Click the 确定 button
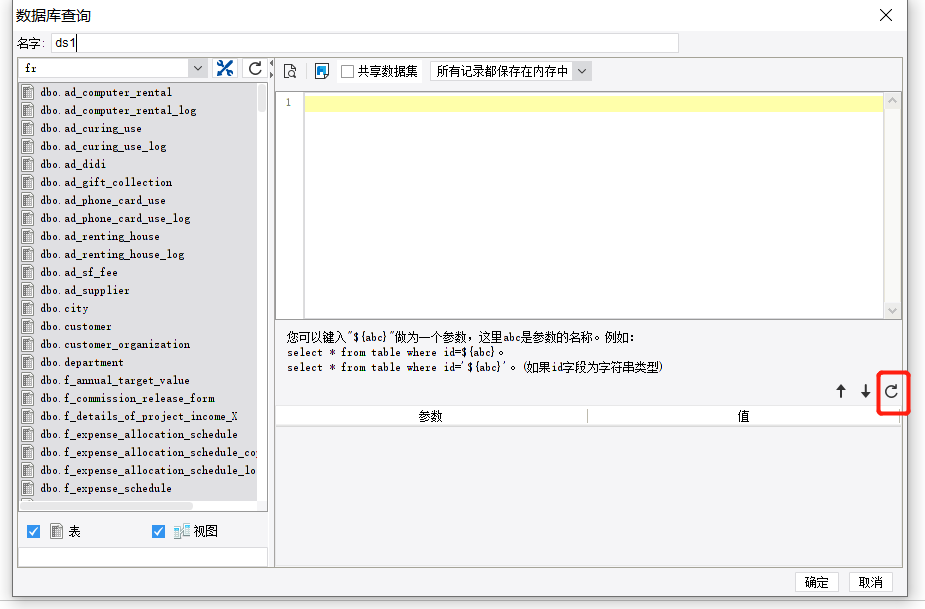The width and height of the screenshot is (925, 609). pyautogui.click(x=816, y=582)
